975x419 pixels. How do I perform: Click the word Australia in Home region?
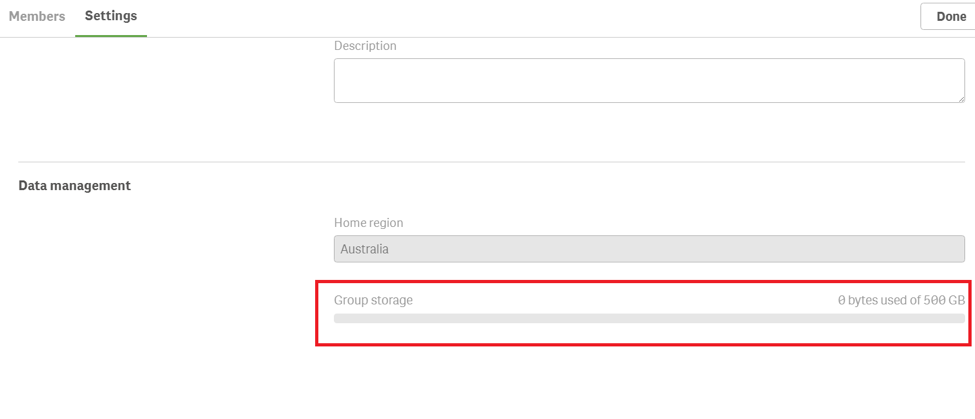click(x=364, y=249)
